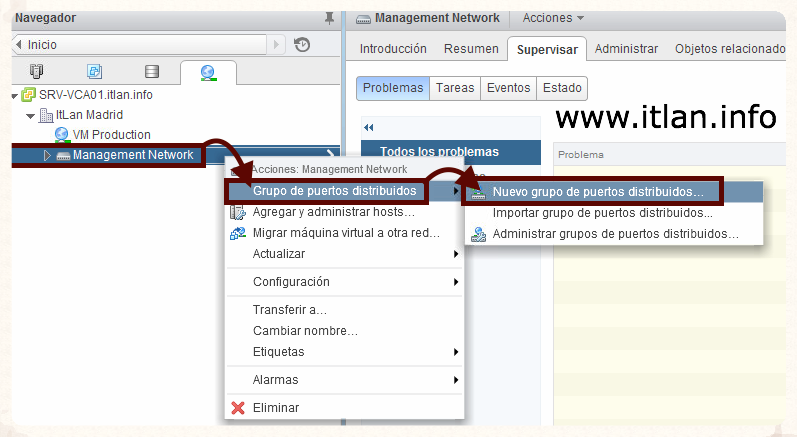Open the Administrar tab
The width and height of the screenshot is (797, 437).
626,49
